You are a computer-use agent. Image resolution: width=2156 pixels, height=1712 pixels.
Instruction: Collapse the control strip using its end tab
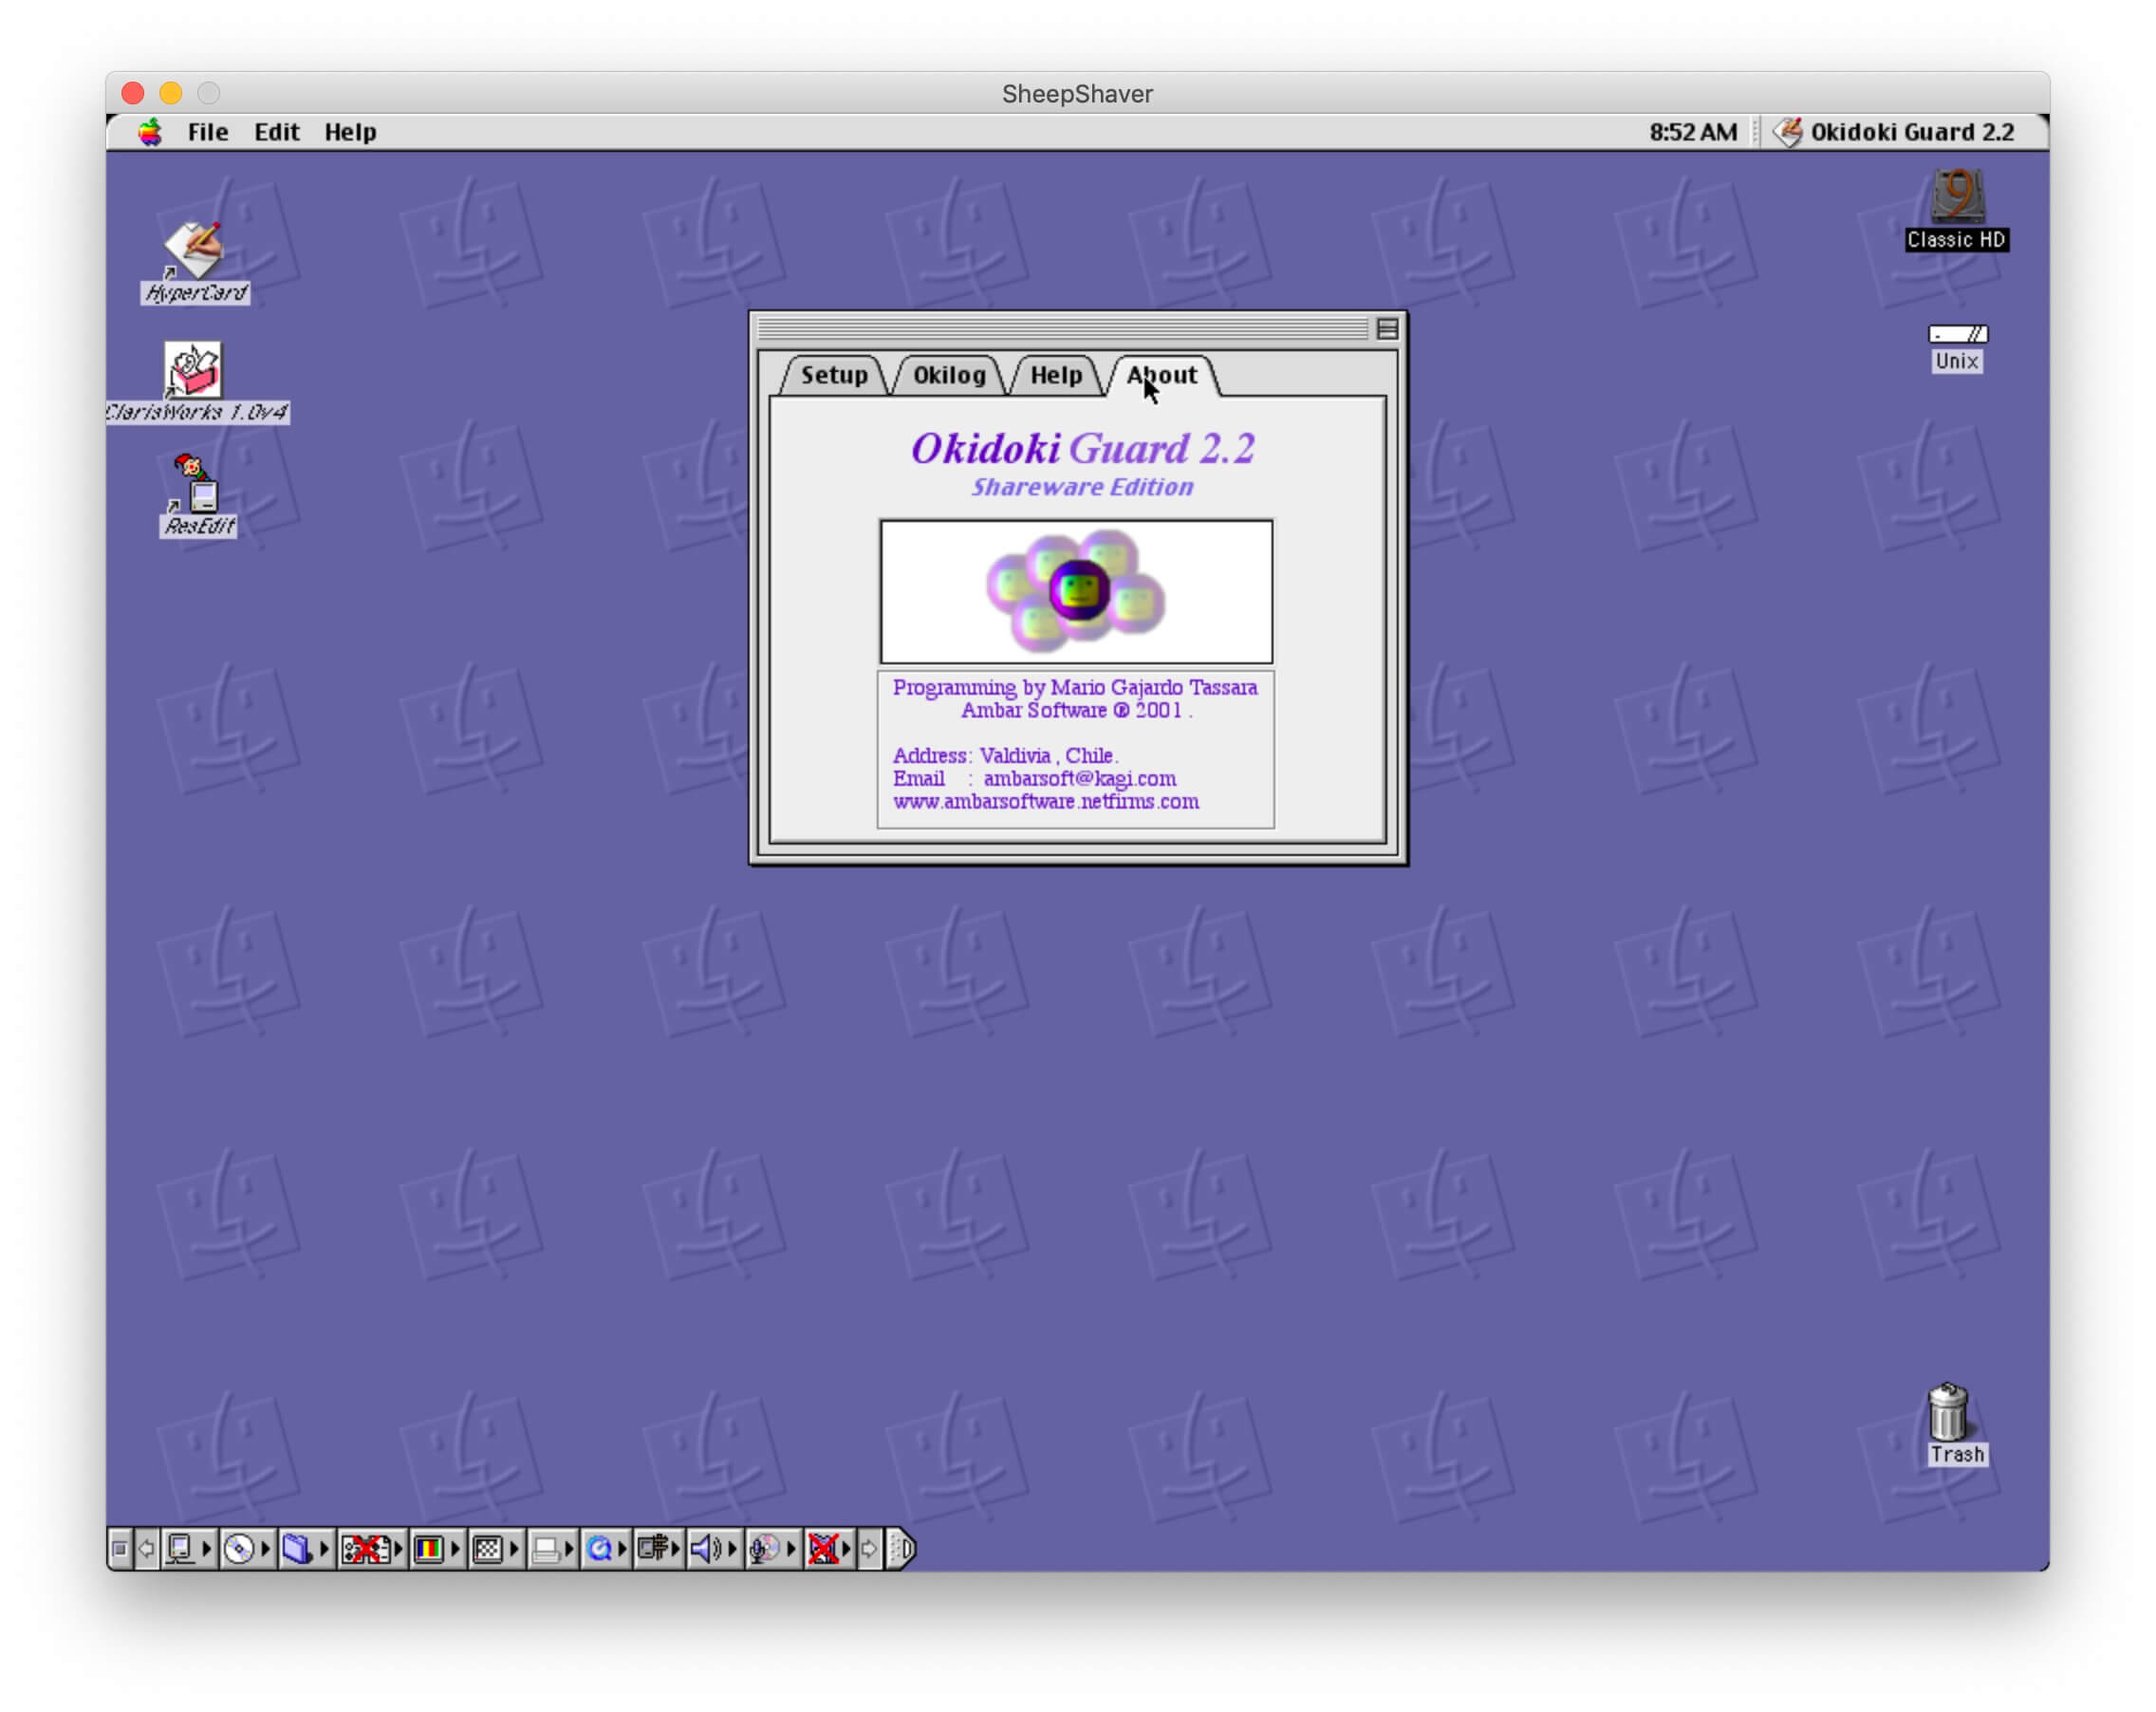coord(901,1549)
